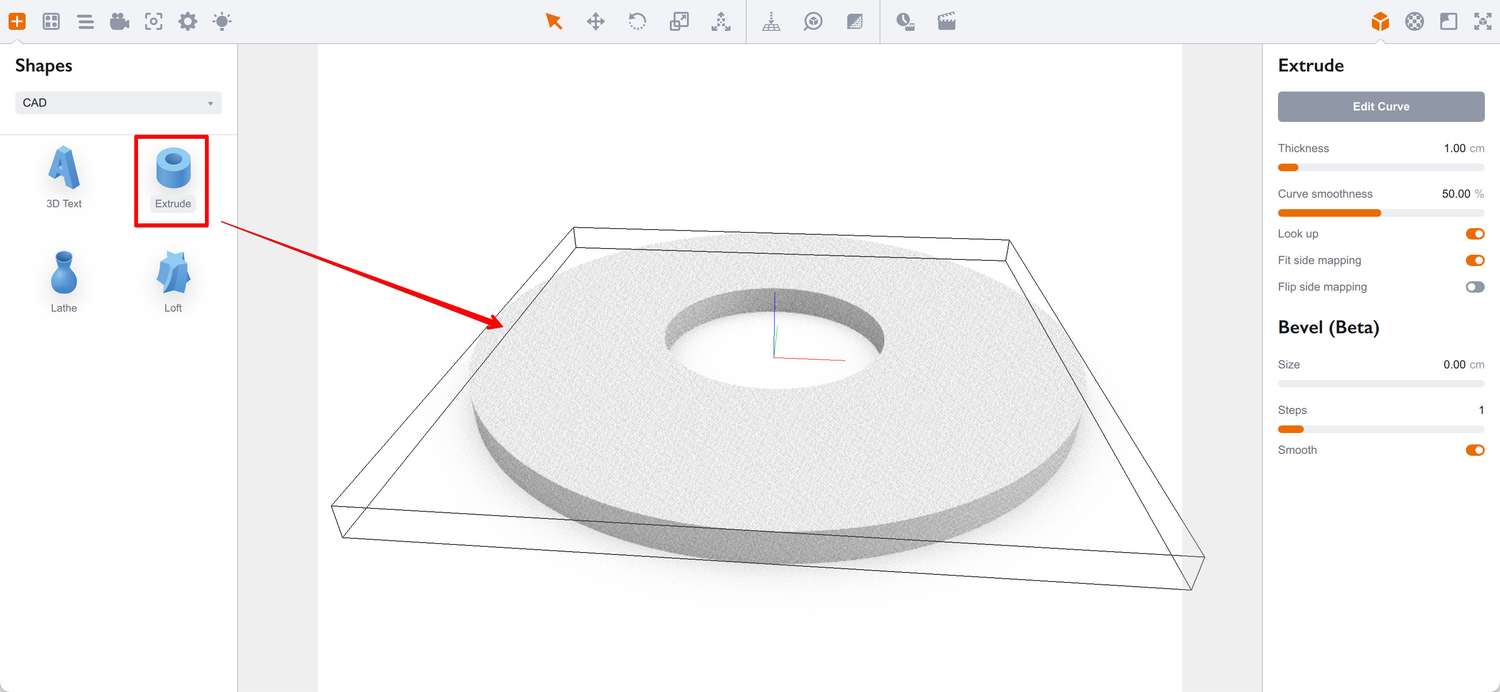1500x692 pixels.
Task: Adjust the Curve smoothness slider
Action: [x=1381, y=213]
